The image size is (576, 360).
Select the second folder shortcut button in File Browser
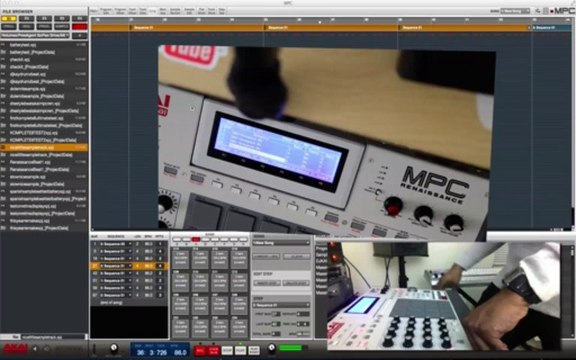tap(26, 18)
